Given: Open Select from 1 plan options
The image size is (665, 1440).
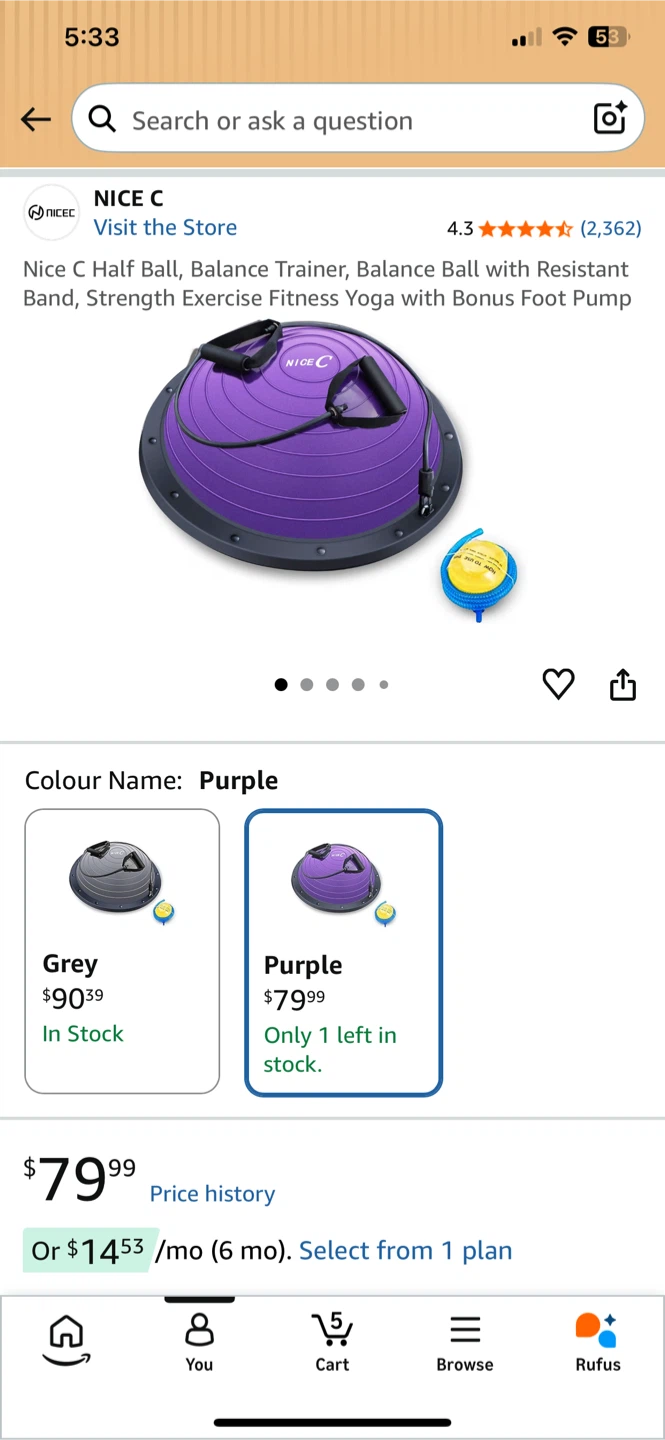Looking at the screenshot, I should (405, 1250).
